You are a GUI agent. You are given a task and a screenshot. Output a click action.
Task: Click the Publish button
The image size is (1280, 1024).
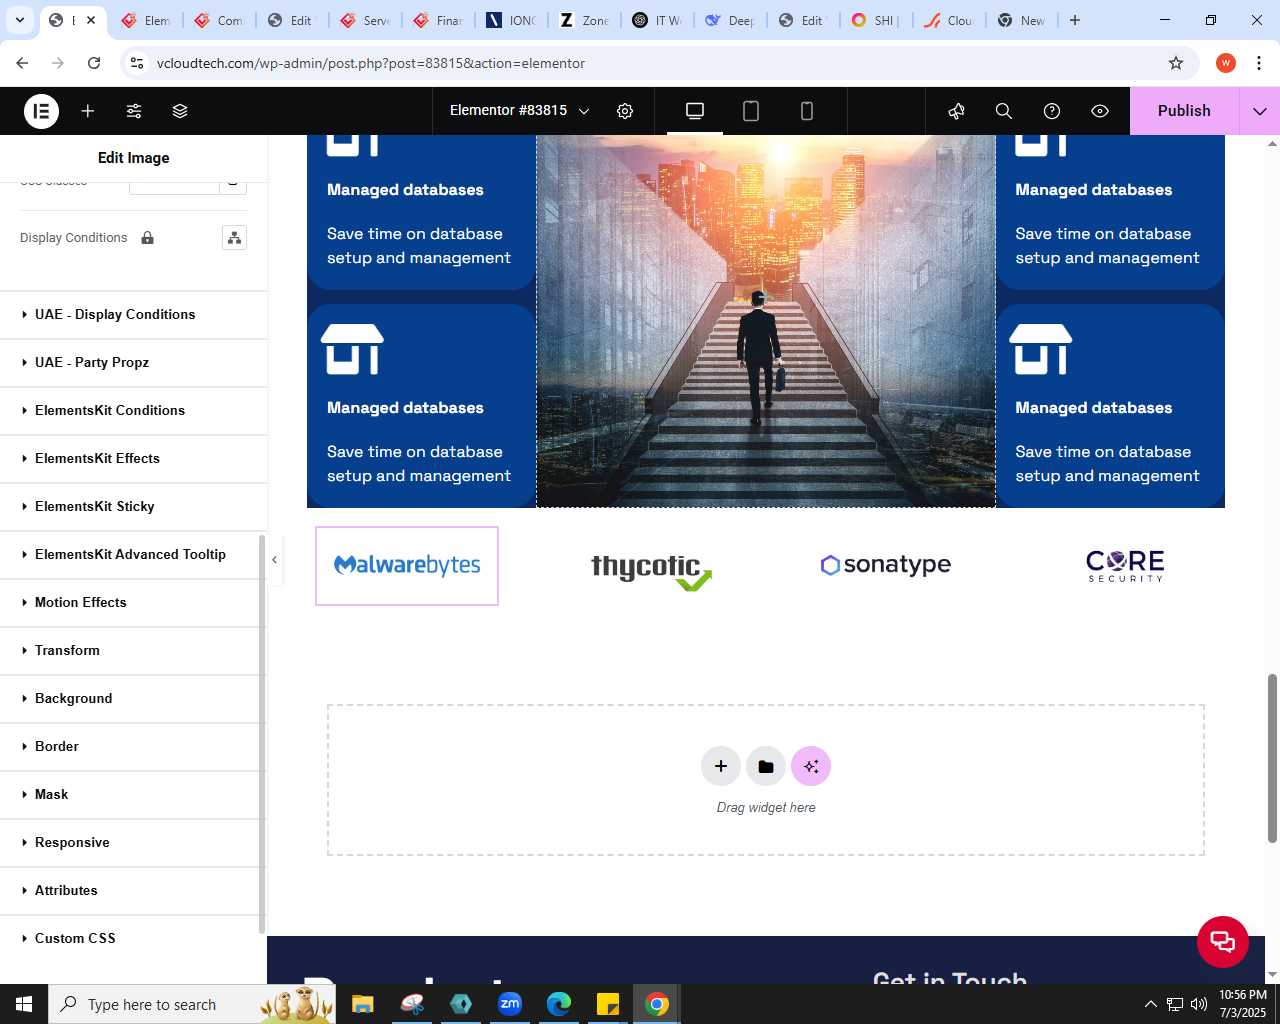[1184, 111]
